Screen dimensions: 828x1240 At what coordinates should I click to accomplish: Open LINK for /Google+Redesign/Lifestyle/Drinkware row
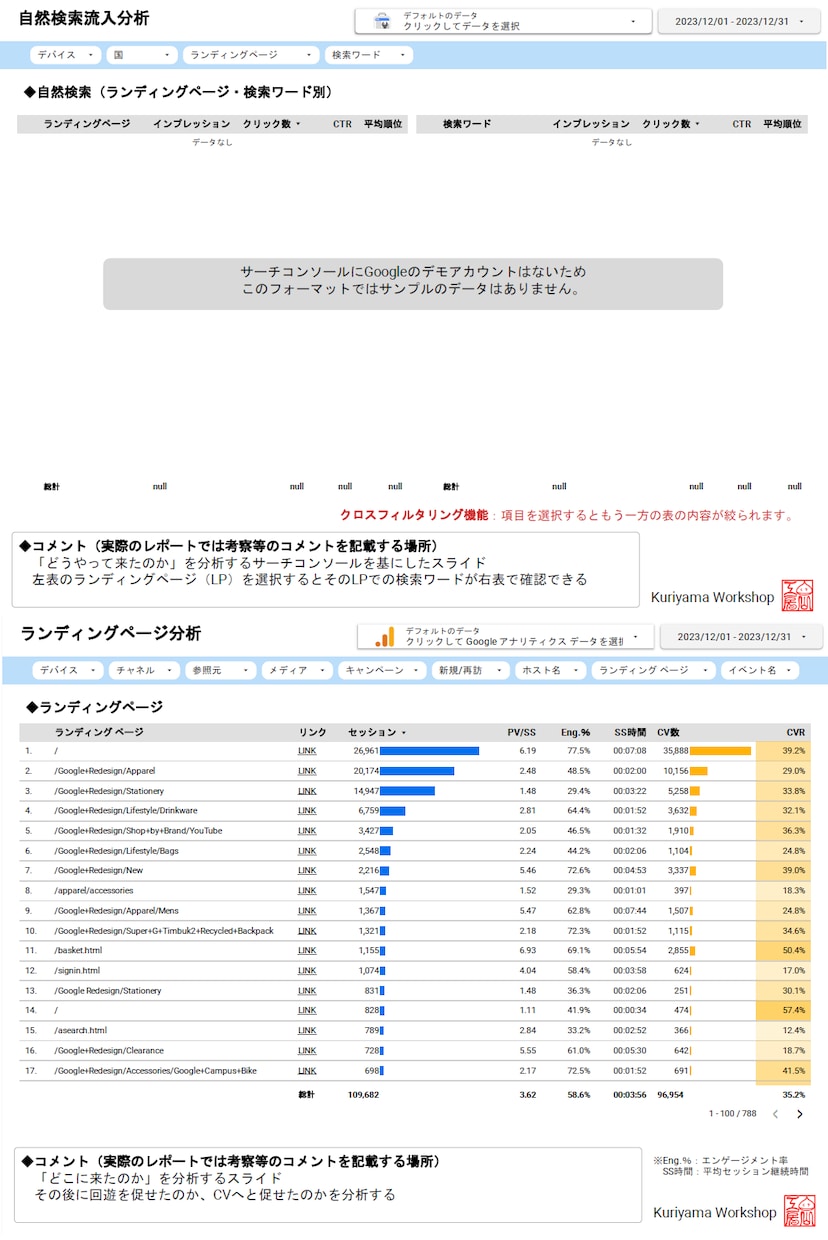point(307,811)
